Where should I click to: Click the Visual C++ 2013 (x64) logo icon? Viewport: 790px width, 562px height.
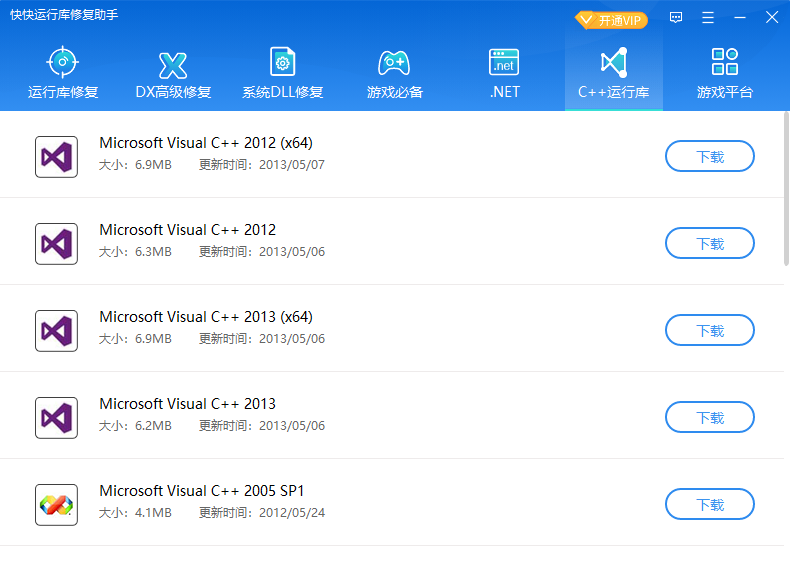coord(56,331)
